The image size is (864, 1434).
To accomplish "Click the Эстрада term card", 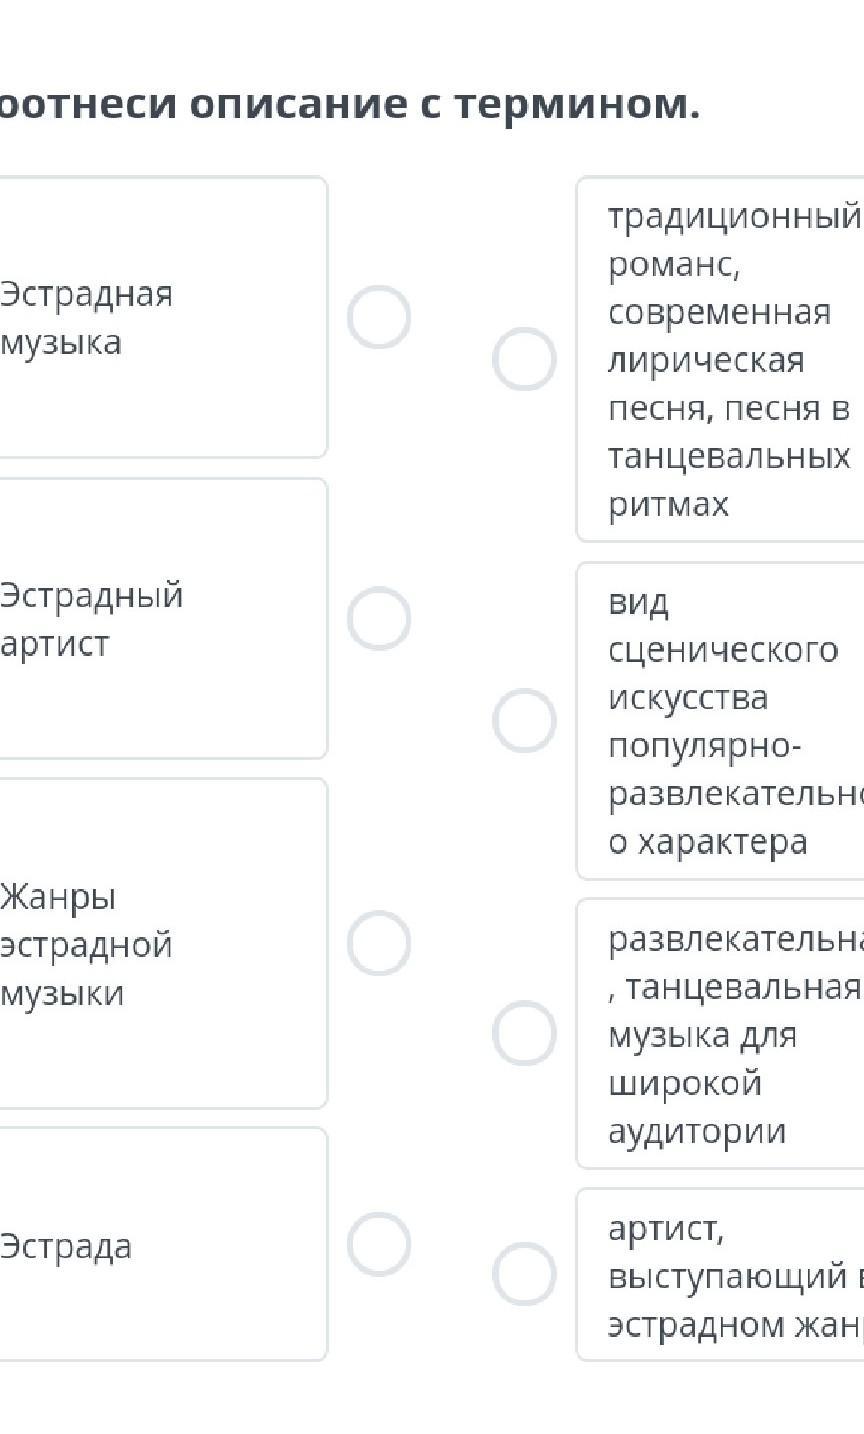I will tap(160, 1245).
